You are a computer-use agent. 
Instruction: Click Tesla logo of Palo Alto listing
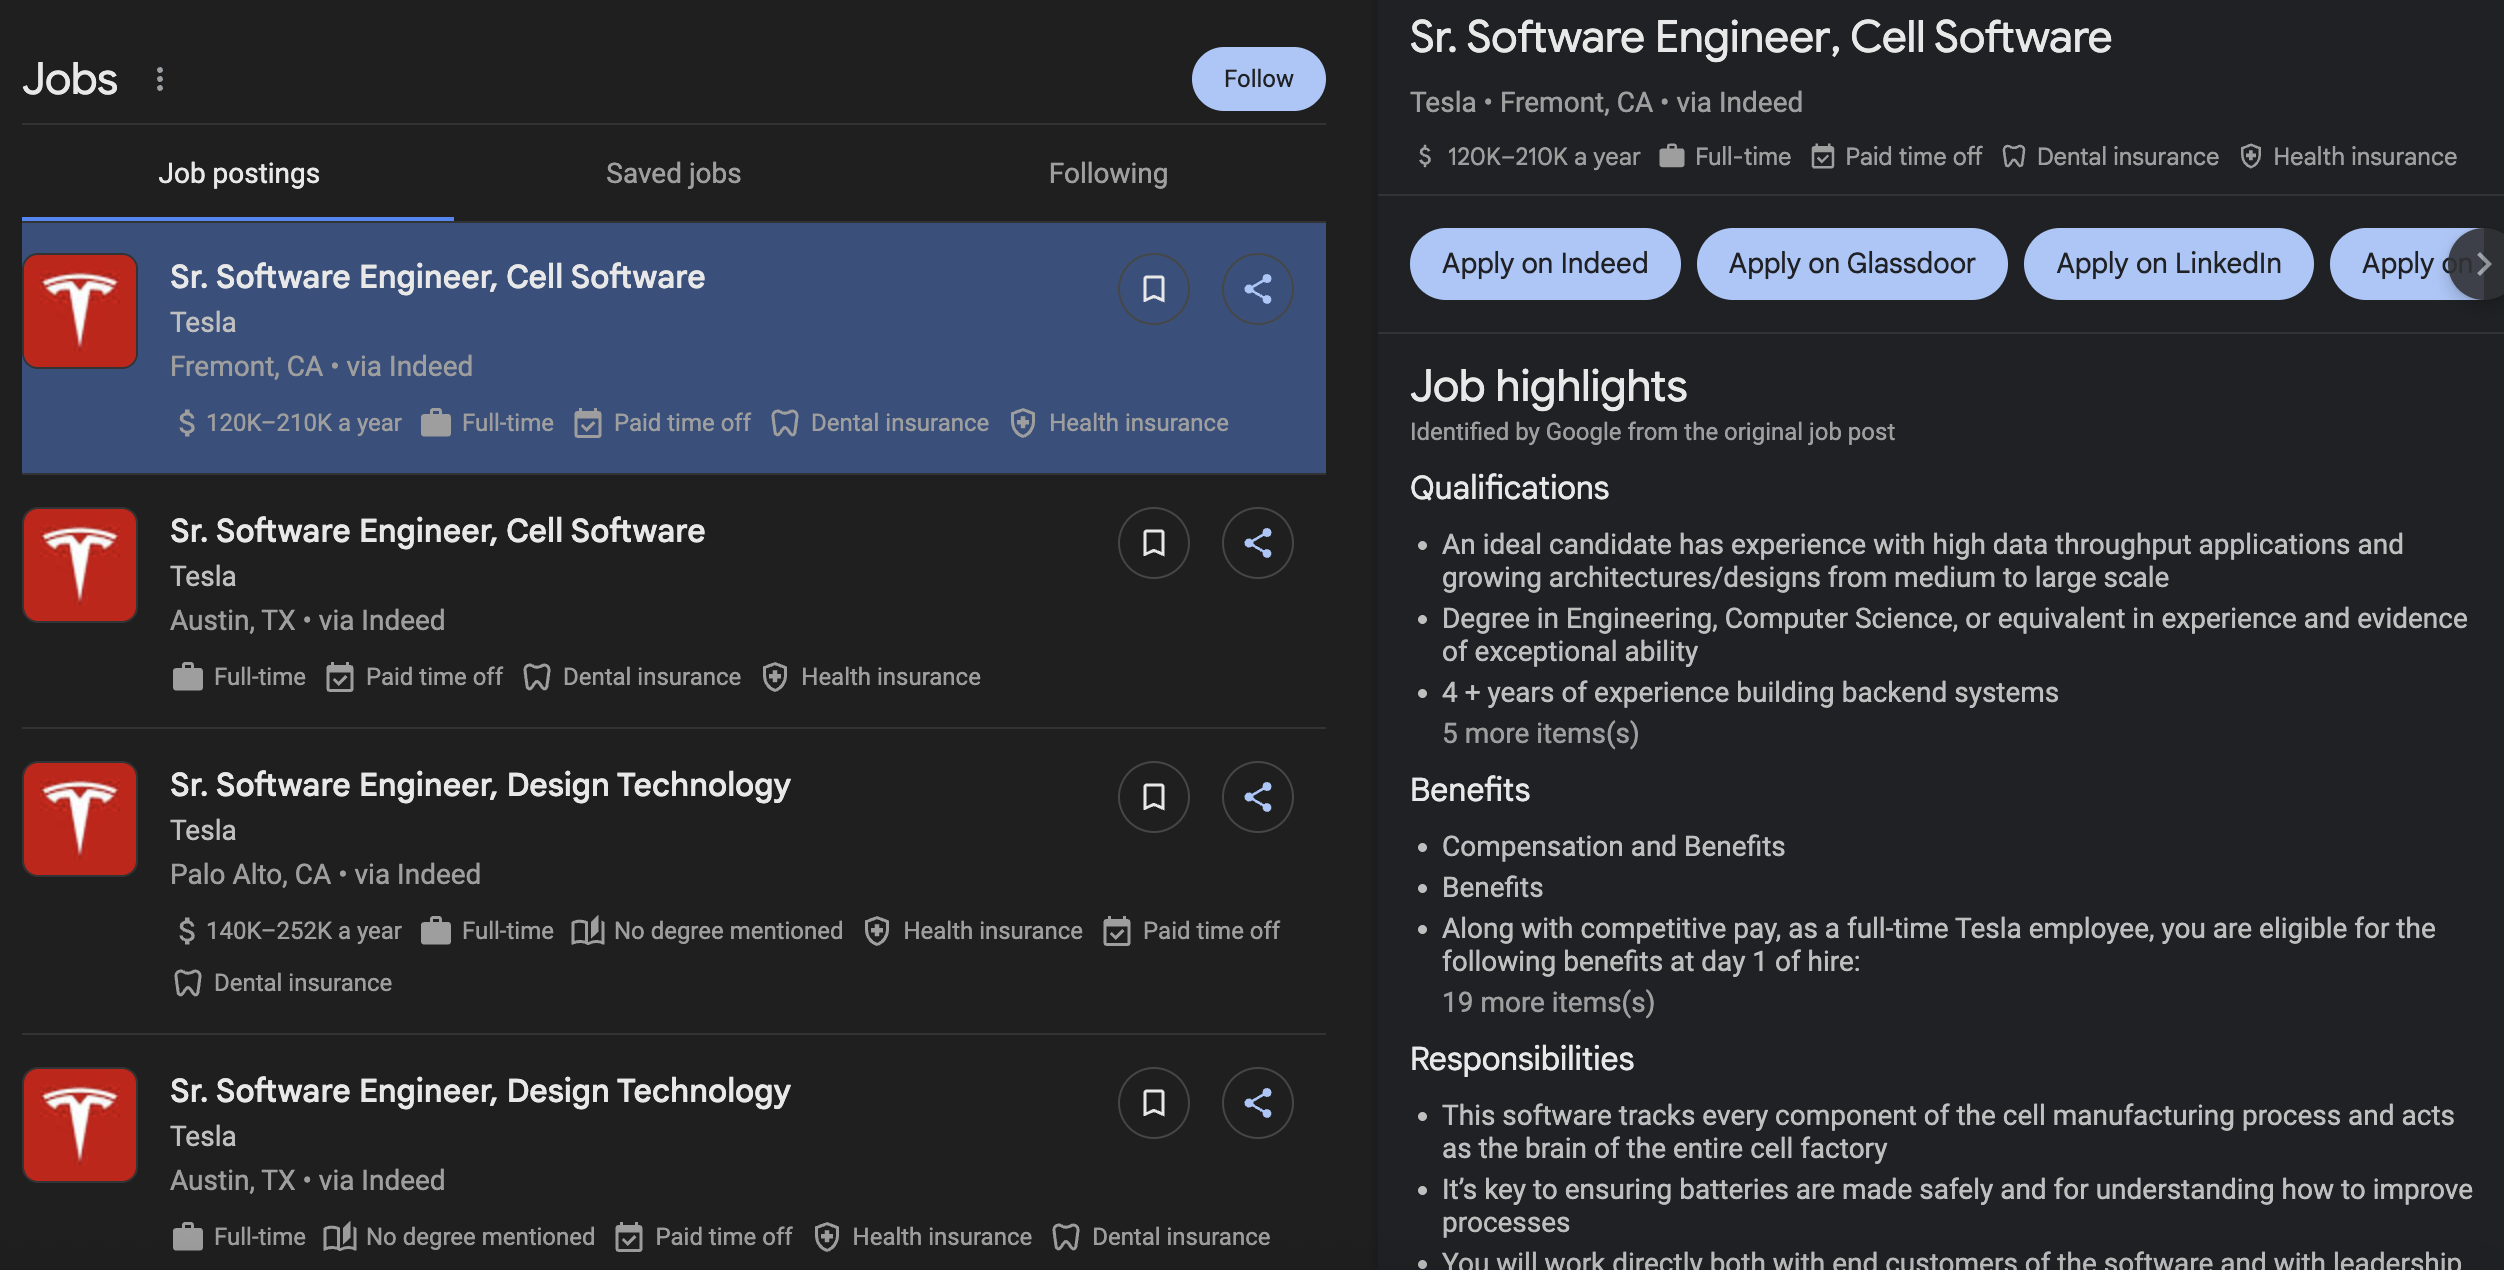[80, 819]
